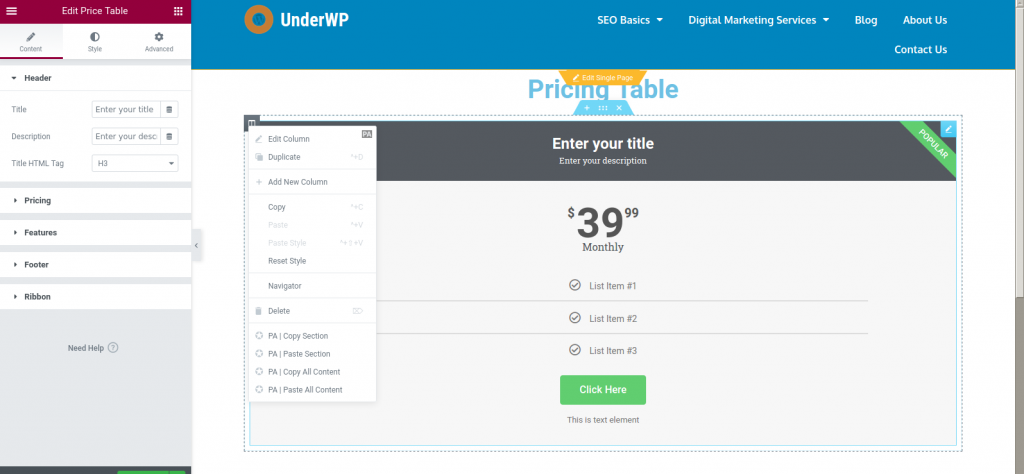Switch to the Style tab
The height and width of the screenshot is (474, 1024).
pyautogui.click(x=95, y=42)
